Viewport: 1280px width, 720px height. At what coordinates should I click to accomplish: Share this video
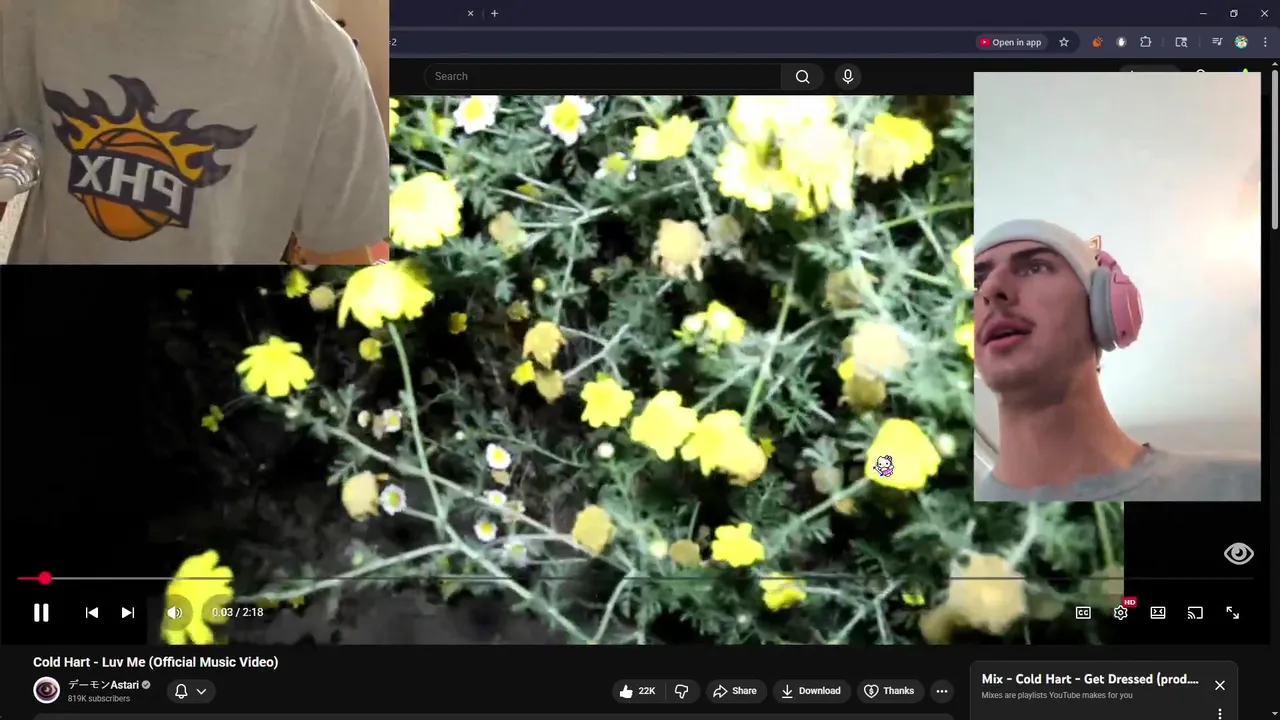[x=734, y=691]
